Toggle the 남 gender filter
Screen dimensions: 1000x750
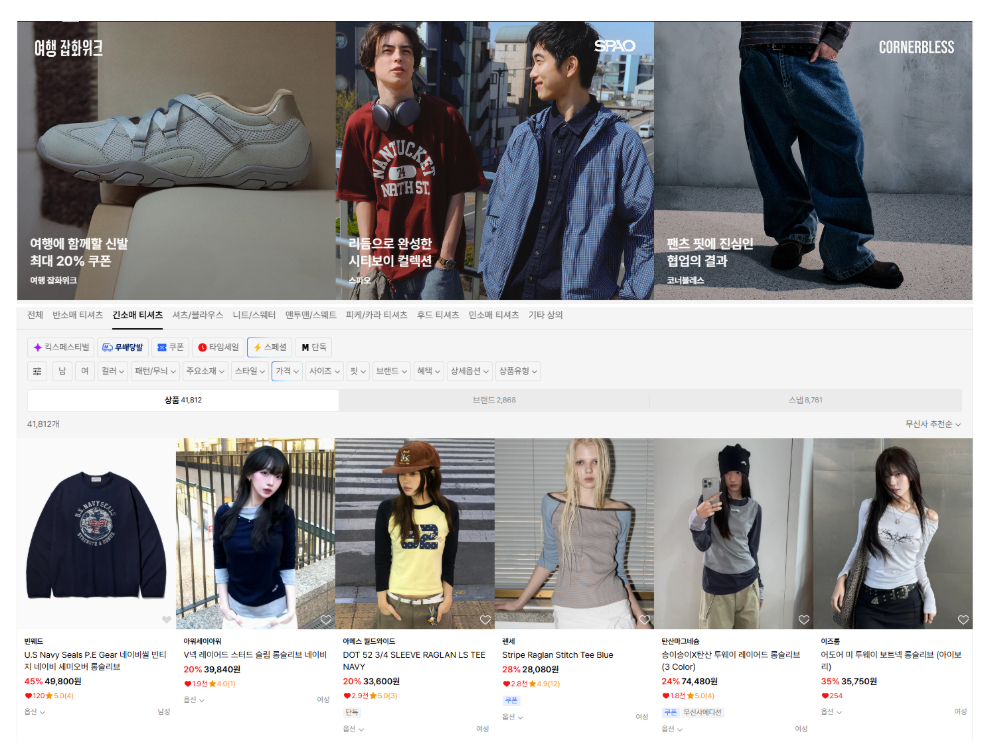(x=62, y=371)
